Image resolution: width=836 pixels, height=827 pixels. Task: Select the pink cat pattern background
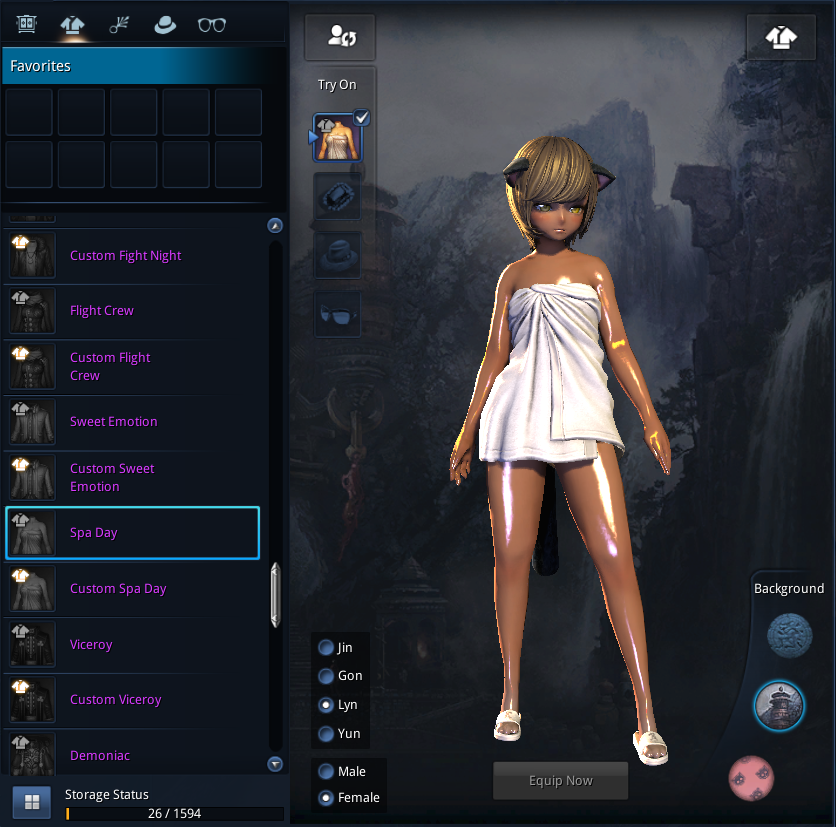(751, 778)
